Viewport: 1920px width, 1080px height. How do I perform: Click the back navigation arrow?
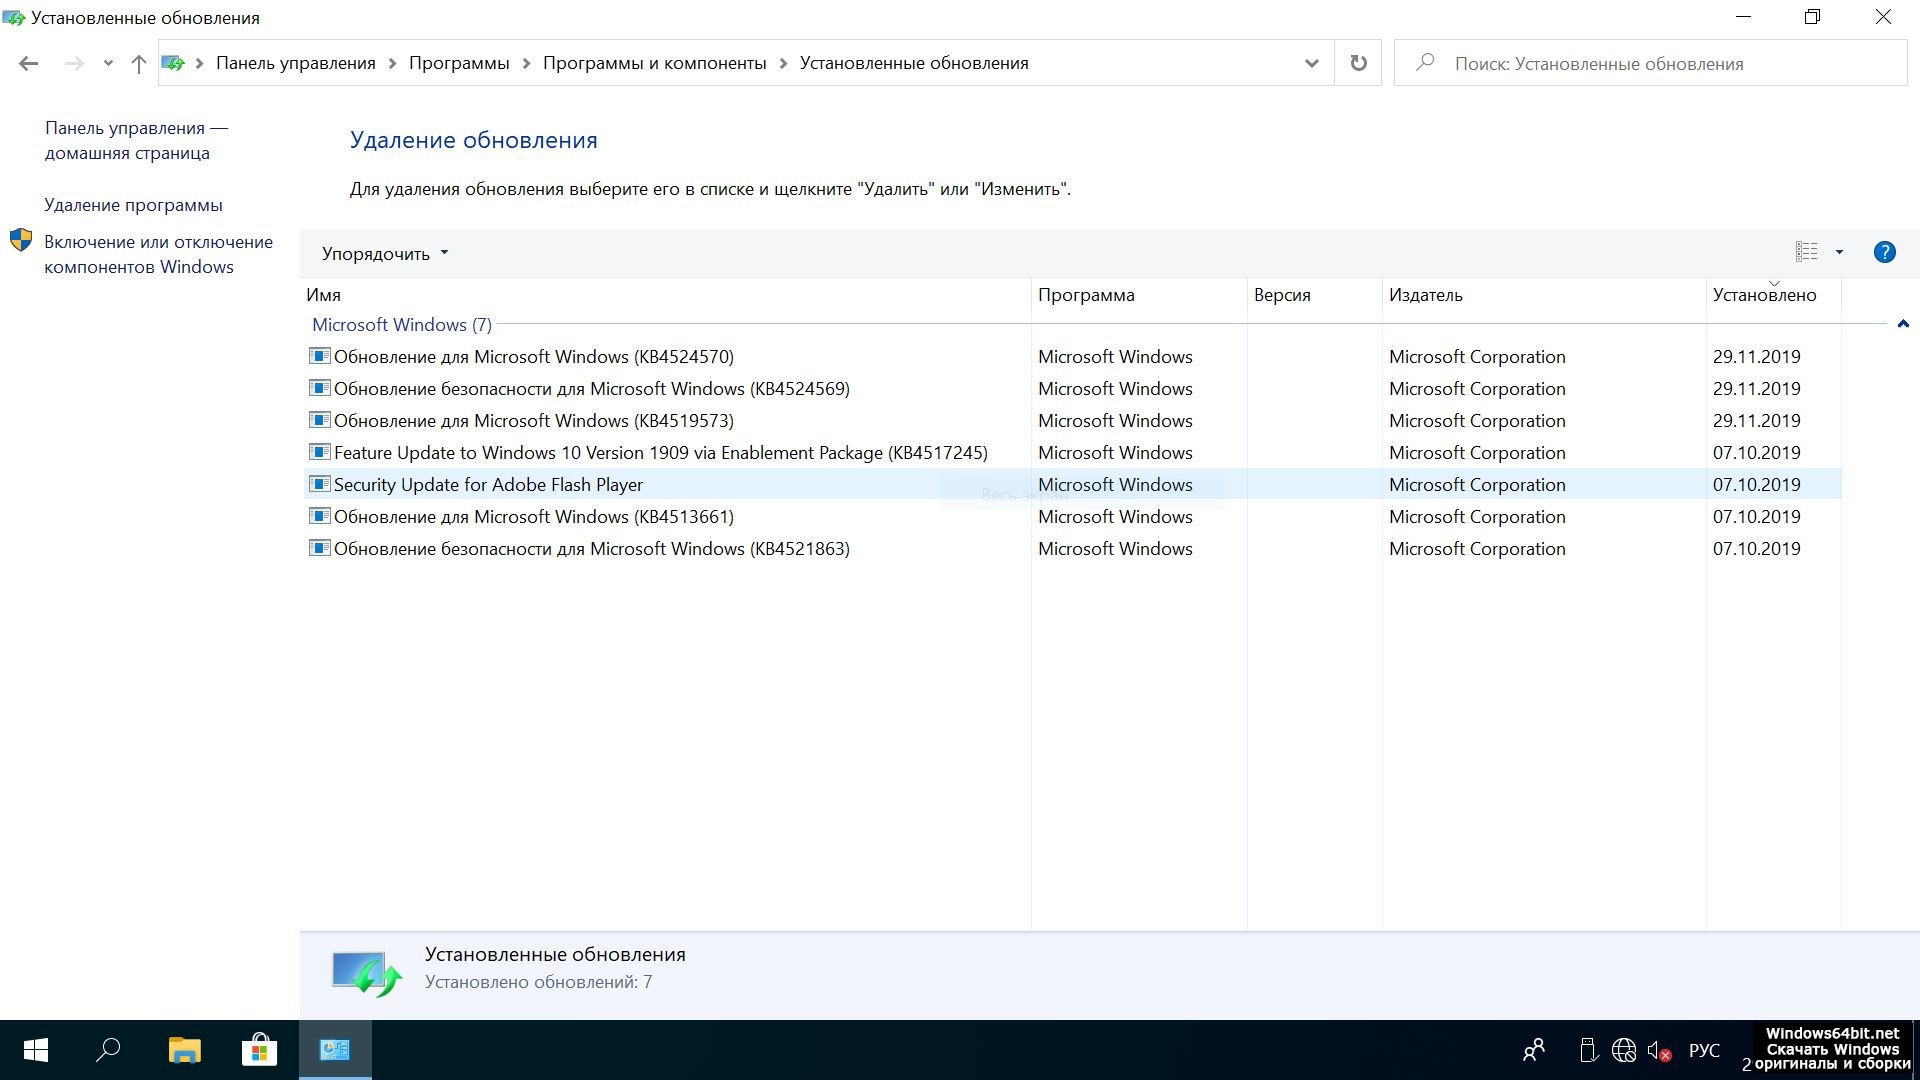click(28, 64)
